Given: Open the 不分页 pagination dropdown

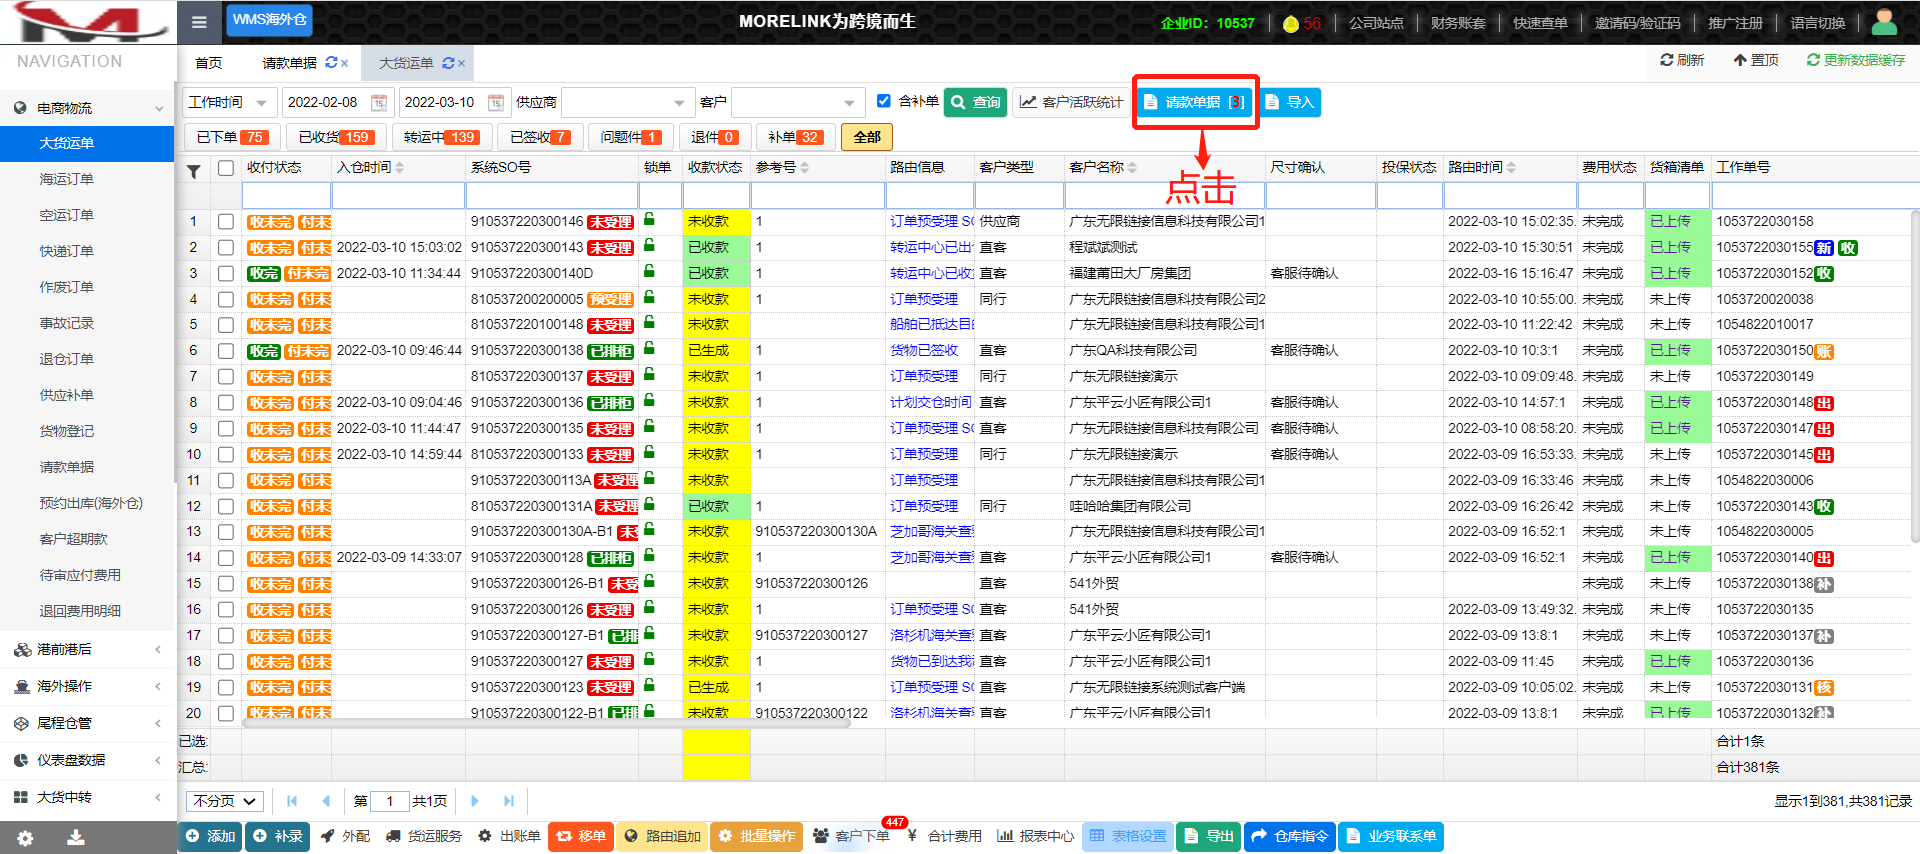Looking at the screenshot, I should 225,801.
